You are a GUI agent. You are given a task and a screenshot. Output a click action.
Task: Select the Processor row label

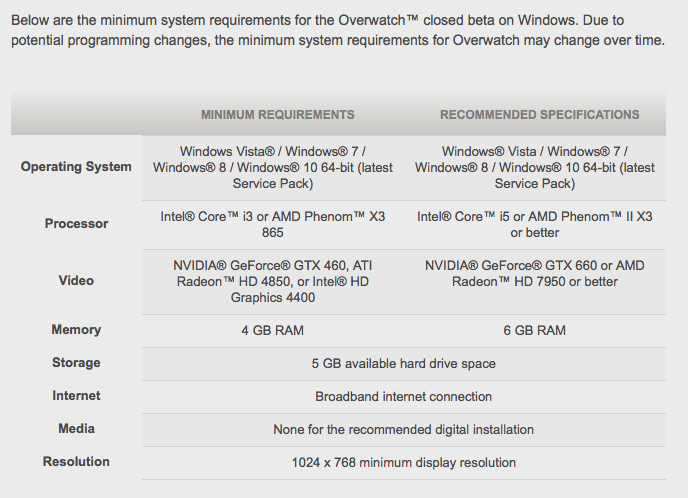coord(76,224)
